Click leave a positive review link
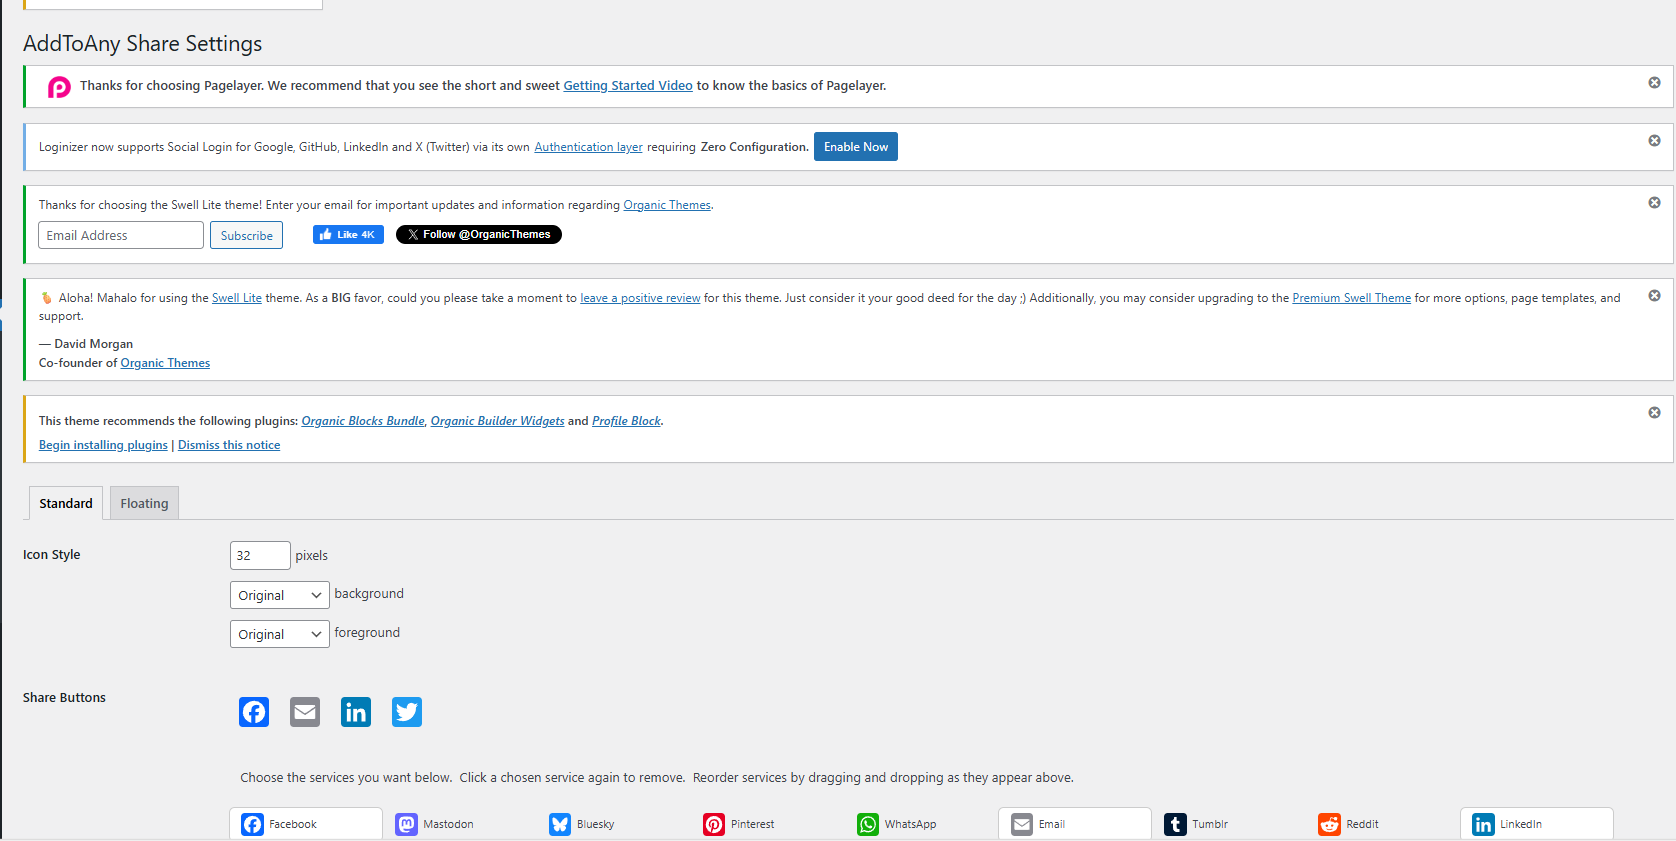1676x841 pixels. (x=640, y=298)
